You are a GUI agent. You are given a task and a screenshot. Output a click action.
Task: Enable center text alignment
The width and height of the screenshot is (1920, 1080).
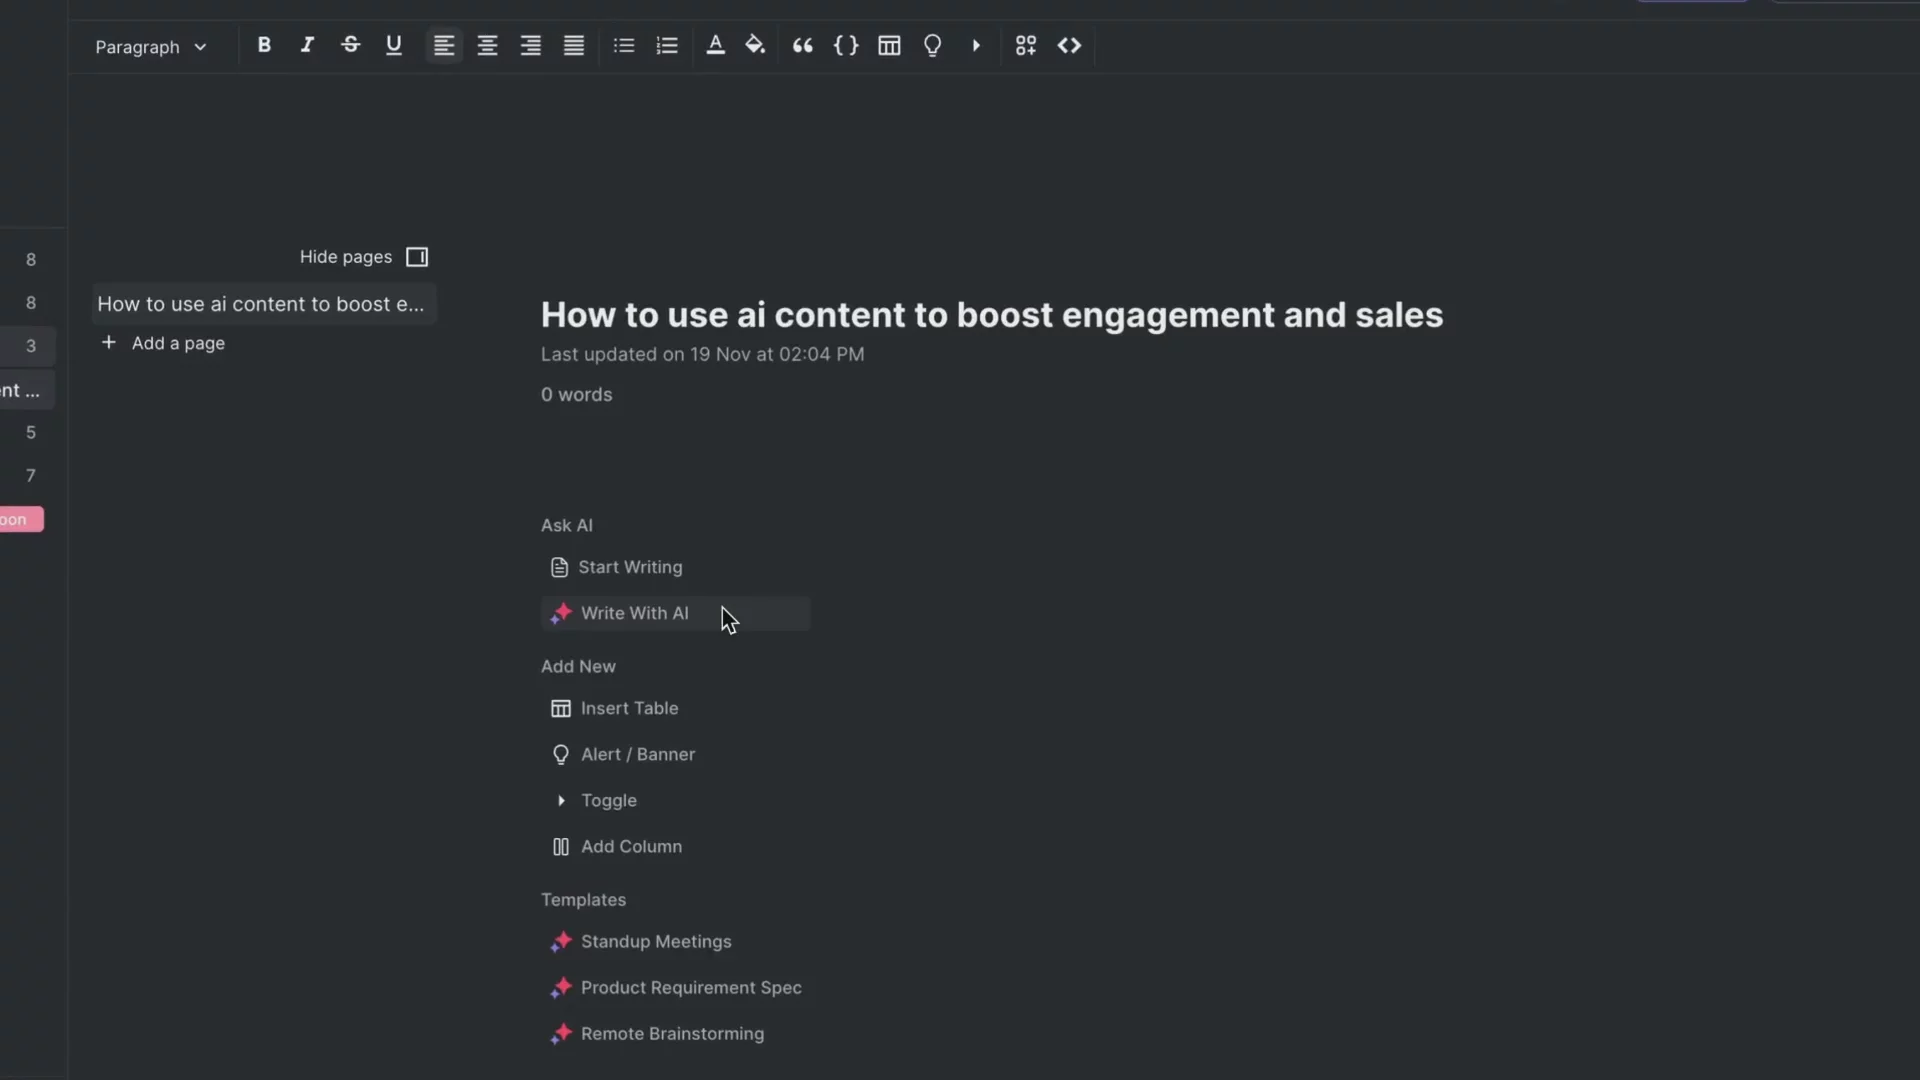point(487,45)
